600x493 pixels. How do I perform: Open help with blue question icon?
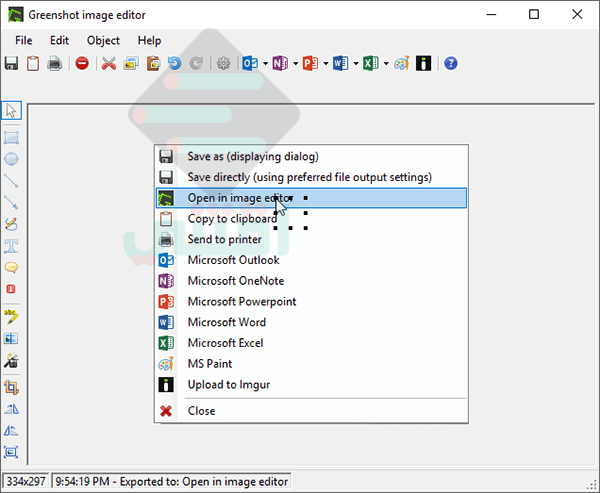click(451, 63)
